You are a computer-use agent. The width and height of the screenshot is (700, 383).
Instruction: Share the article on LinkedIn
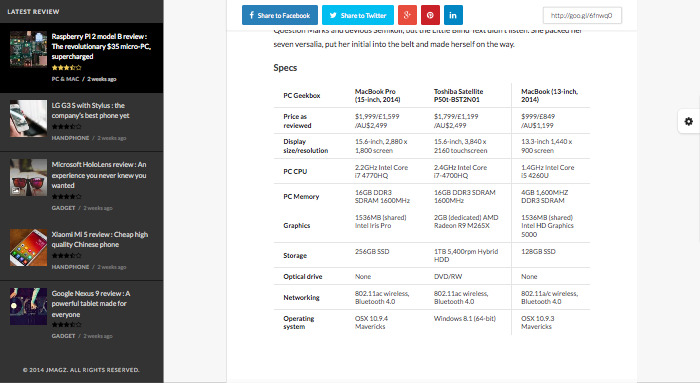point(453,15)
